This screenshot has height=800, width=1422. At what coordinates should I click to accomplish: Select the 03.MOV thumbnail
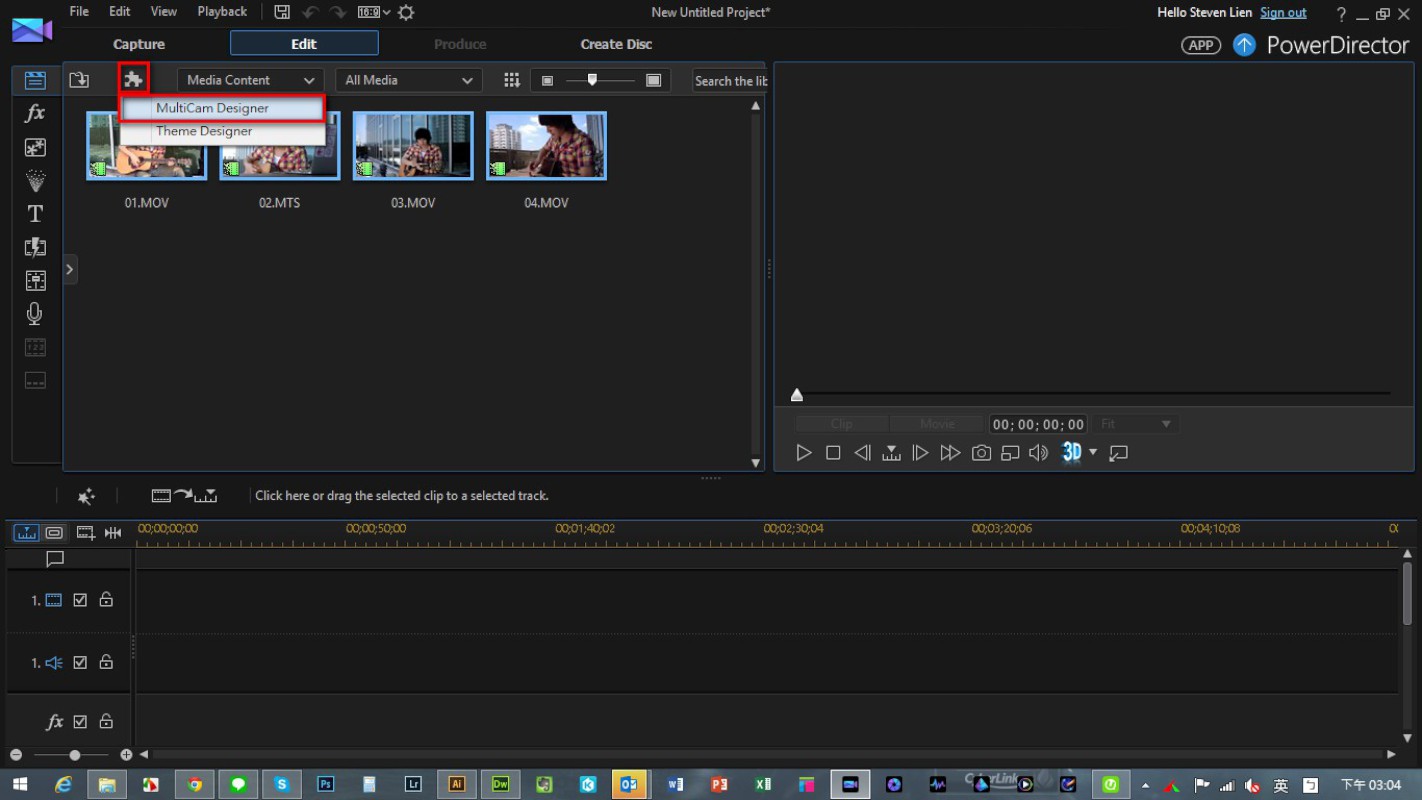[x=413, y=146]
